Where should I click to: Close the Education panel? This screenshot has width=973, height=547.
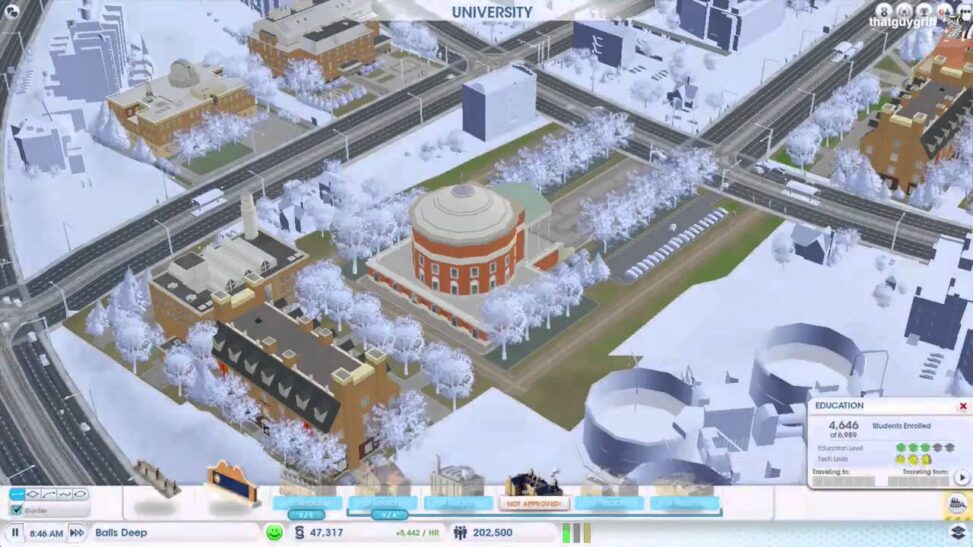click(x=963, y=407)
